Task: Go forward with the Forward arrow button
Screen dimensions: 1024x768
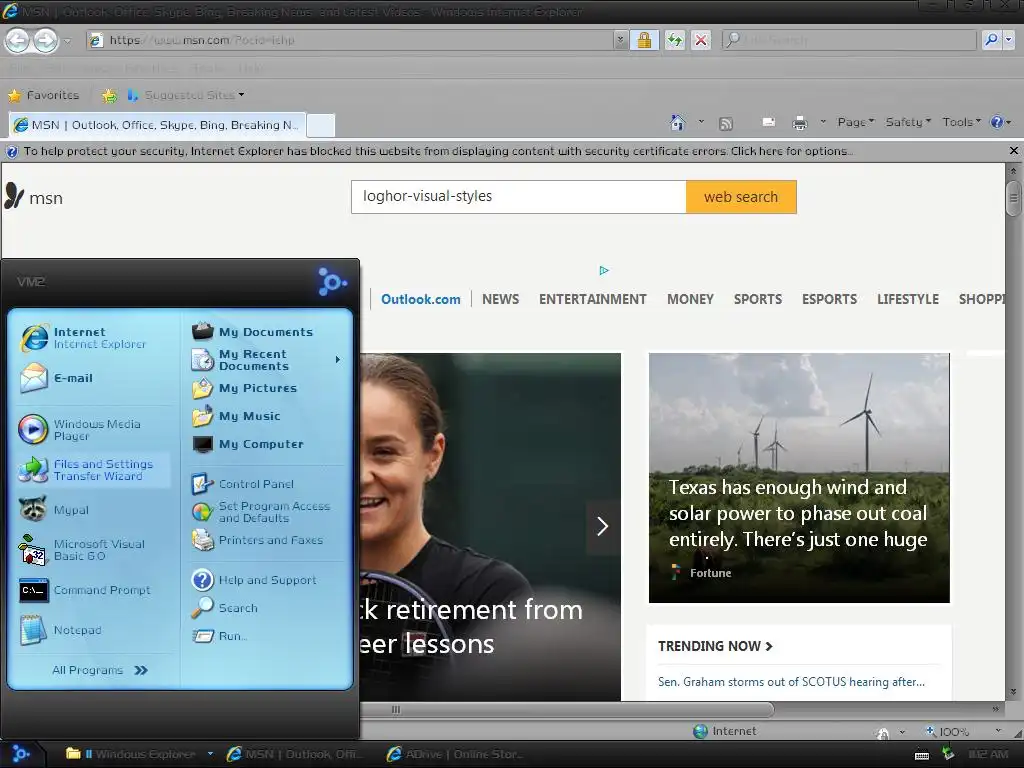Action: pyautogui.click(x=46, y=40)
